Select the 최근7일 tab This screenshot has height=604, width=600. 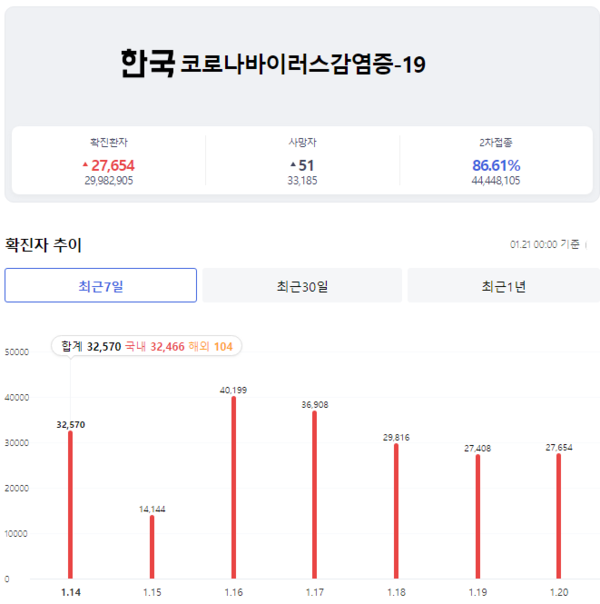point(100,286)
